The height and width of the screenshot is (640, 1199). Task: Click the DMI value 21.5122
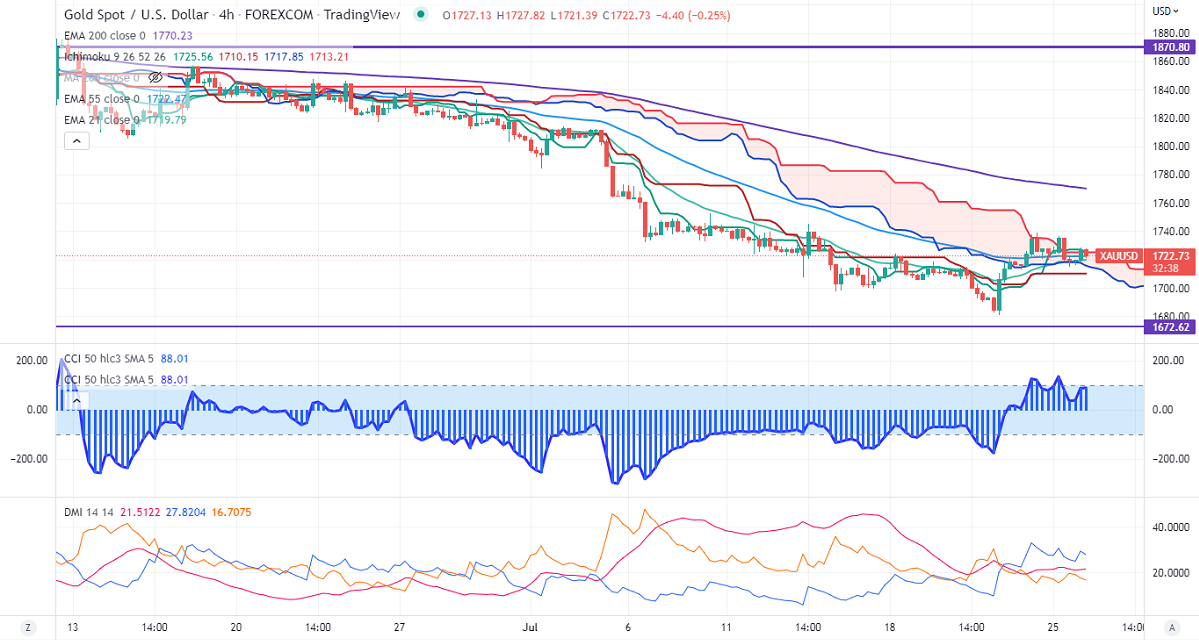[140, 512]
